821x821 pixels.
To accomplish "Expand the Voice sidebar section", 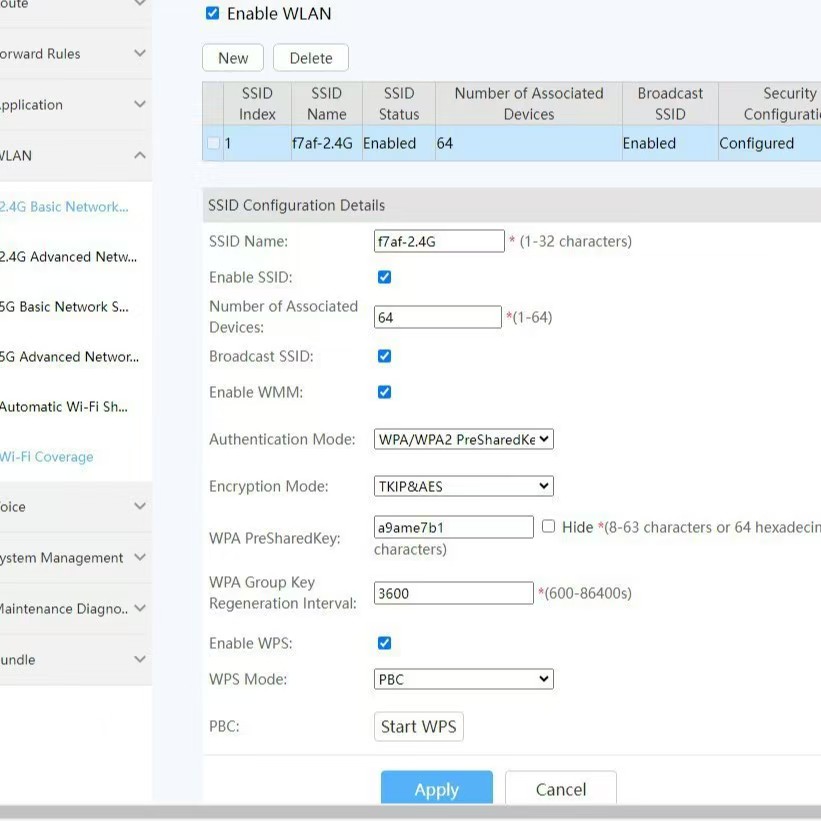I will 139,507.
